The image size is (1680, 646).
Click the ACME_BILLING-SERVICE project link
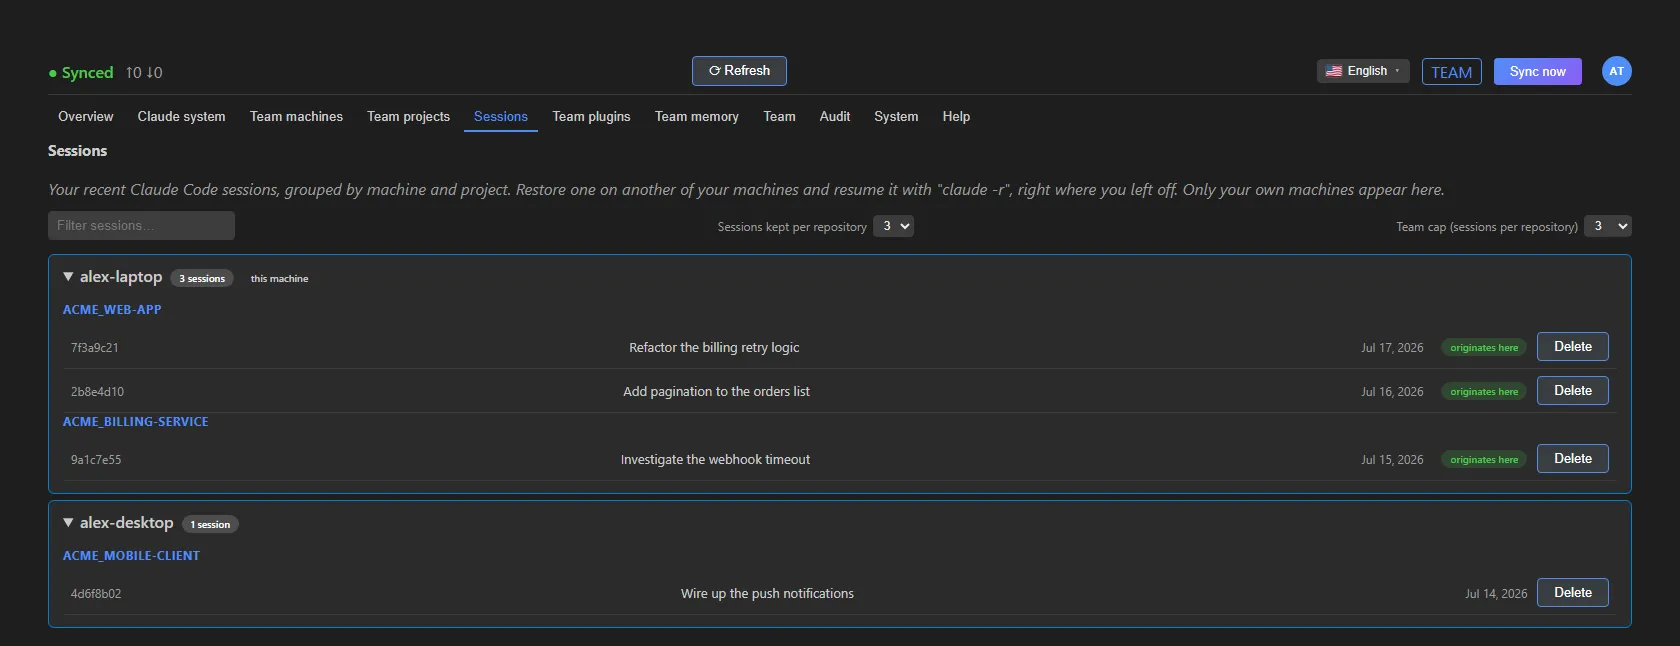(x=136, y=422)
